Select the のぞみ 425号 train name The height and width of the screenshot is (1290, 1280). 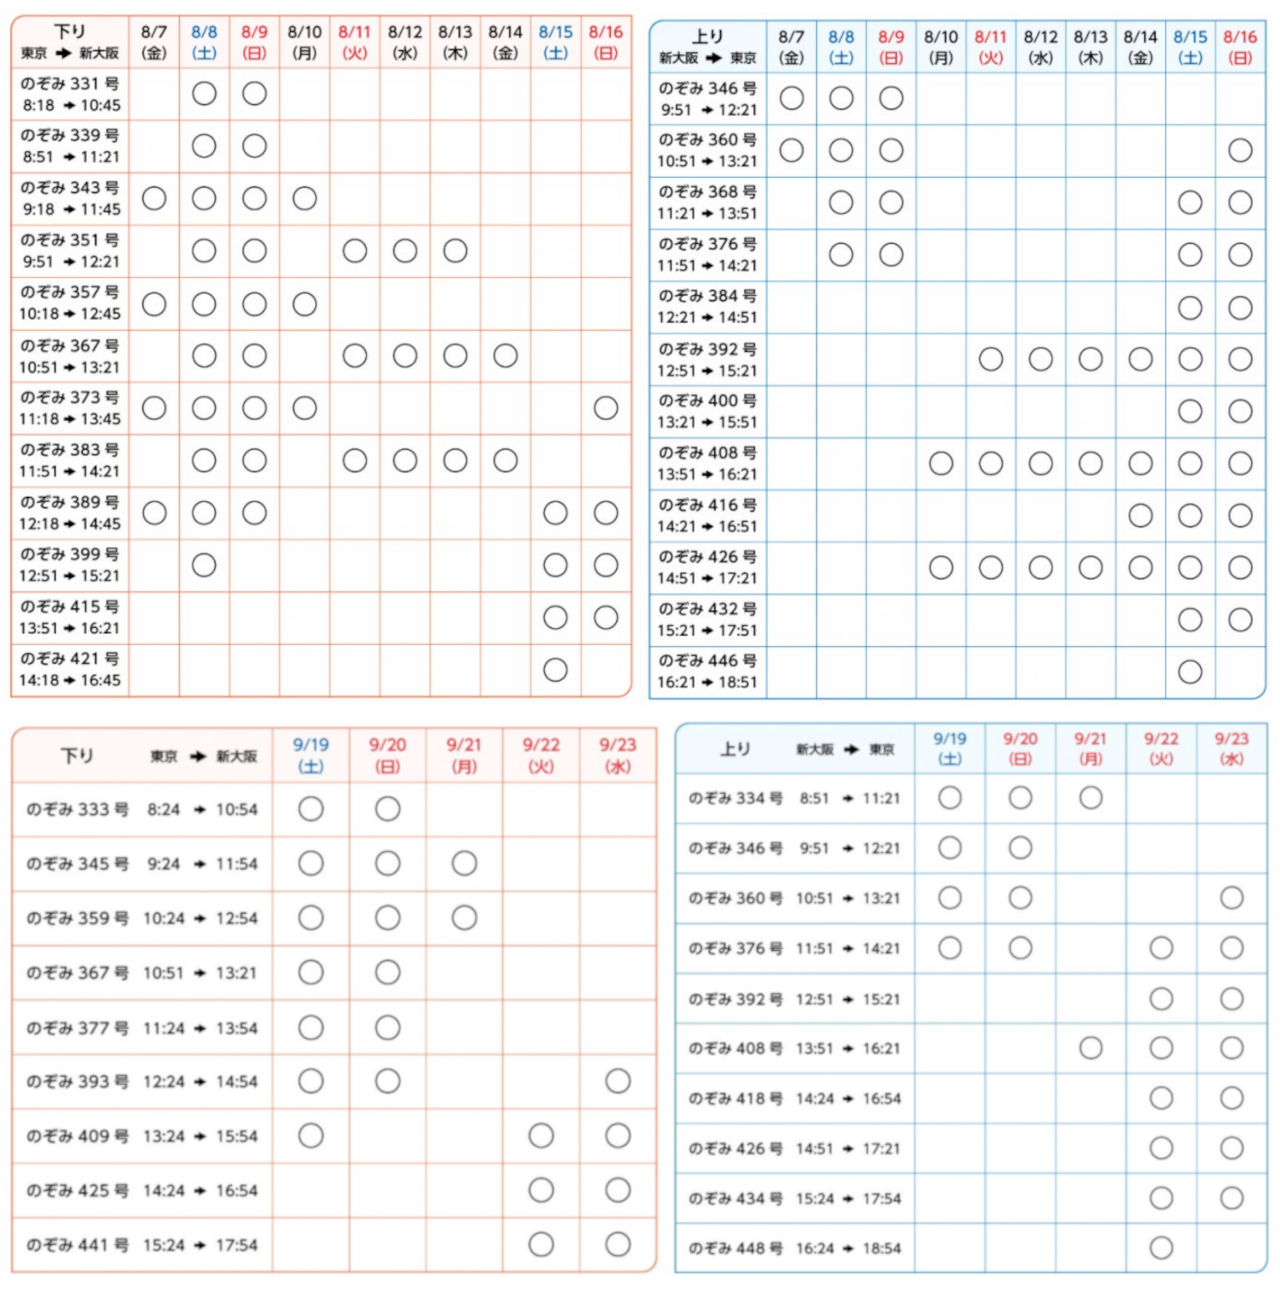(x=77, y=1190)
